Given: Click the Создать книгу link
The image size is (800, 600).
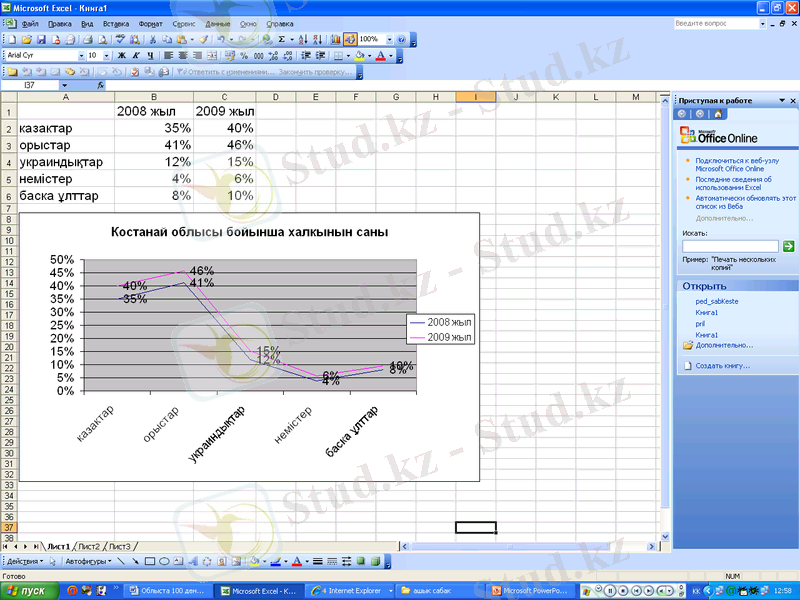Looking at the screenshot, I should 718,366.
